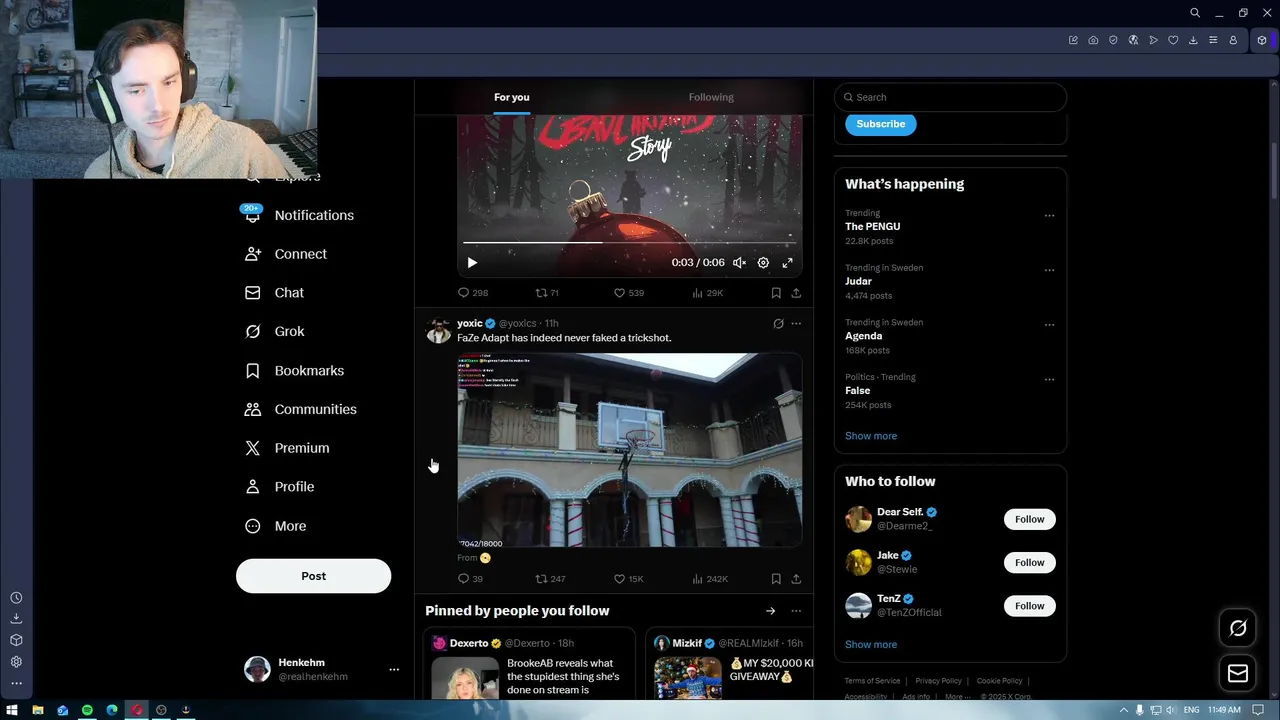Viewport: 1280px width, 720px height.
Task: Open the three-dot menu for The PENGU trend
Action: coord(1049,215)
